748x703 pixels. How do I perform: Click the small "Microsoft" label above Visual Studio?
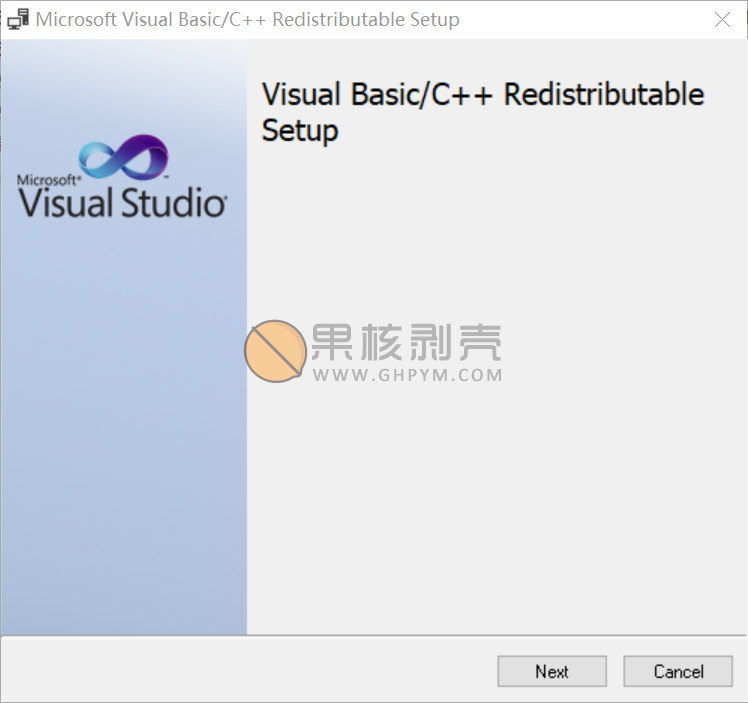click(47, 180)
